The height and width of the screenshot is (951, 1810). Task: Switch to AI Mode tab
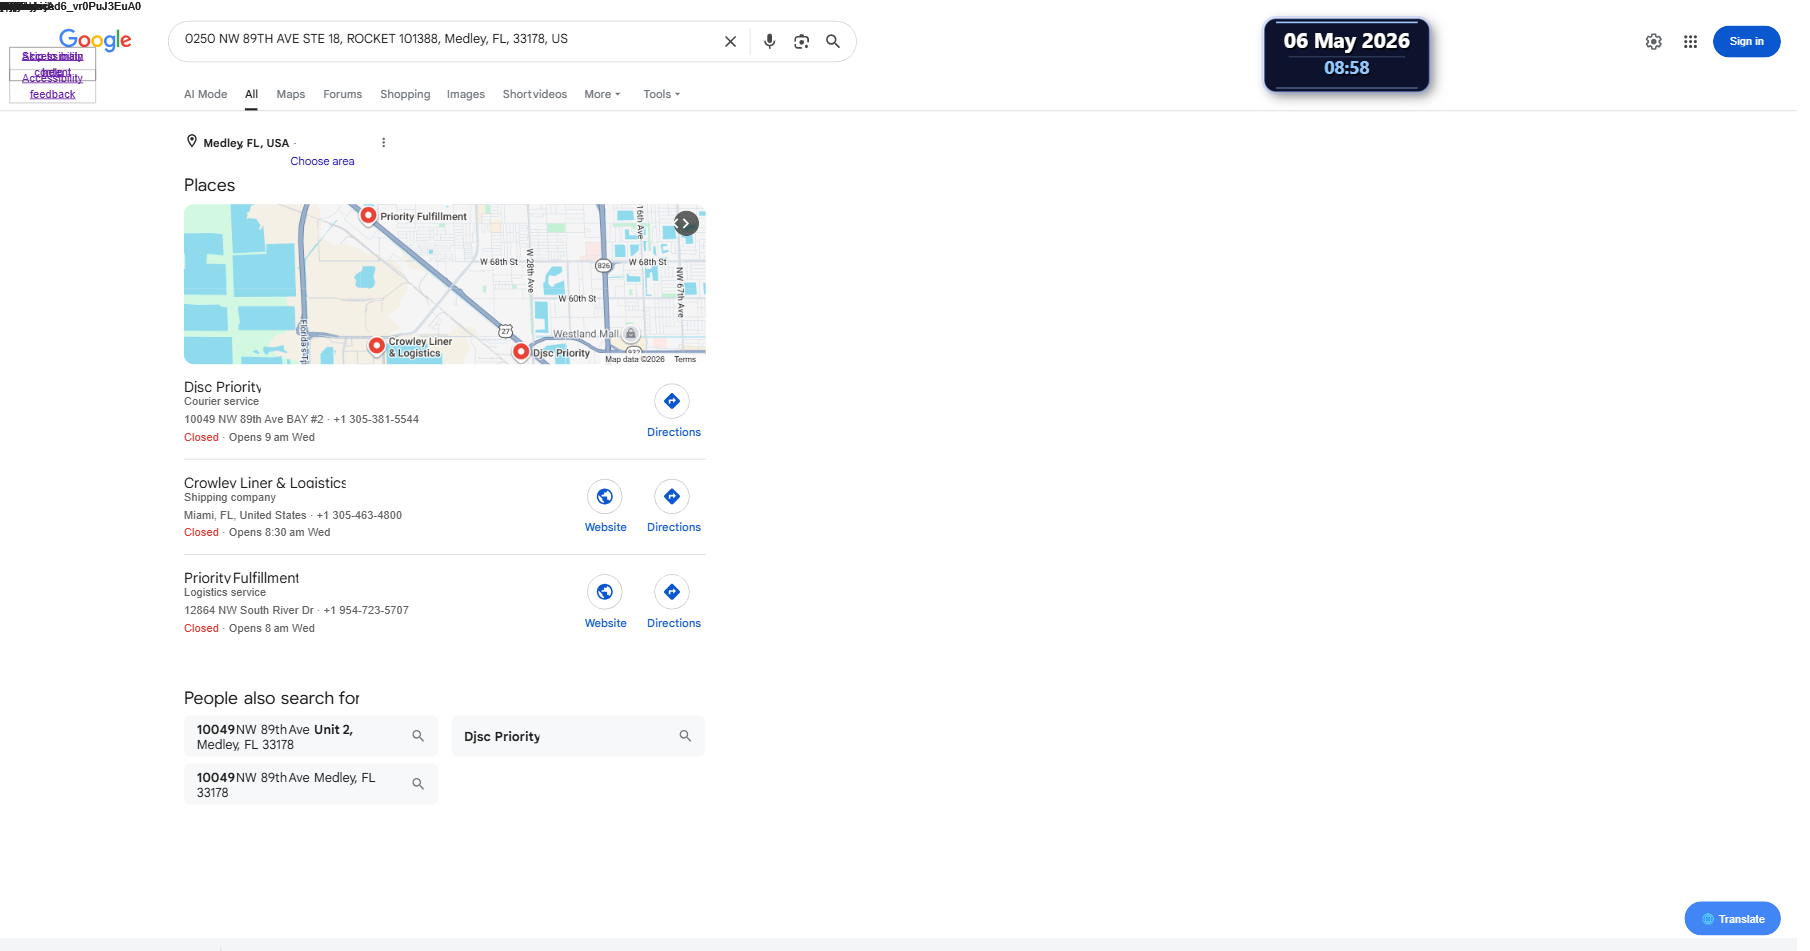pyautogui.click(x=206, y=94)
